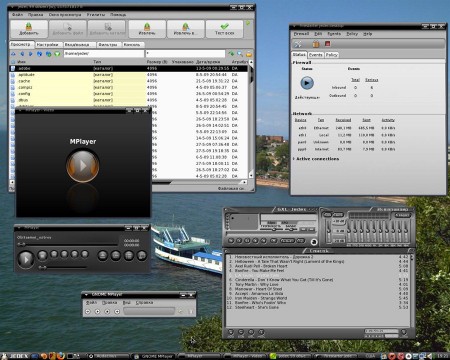Click the Извлечь в... toolbar button
Viewport: 450px width, 360px height.
tap(185, 29)
